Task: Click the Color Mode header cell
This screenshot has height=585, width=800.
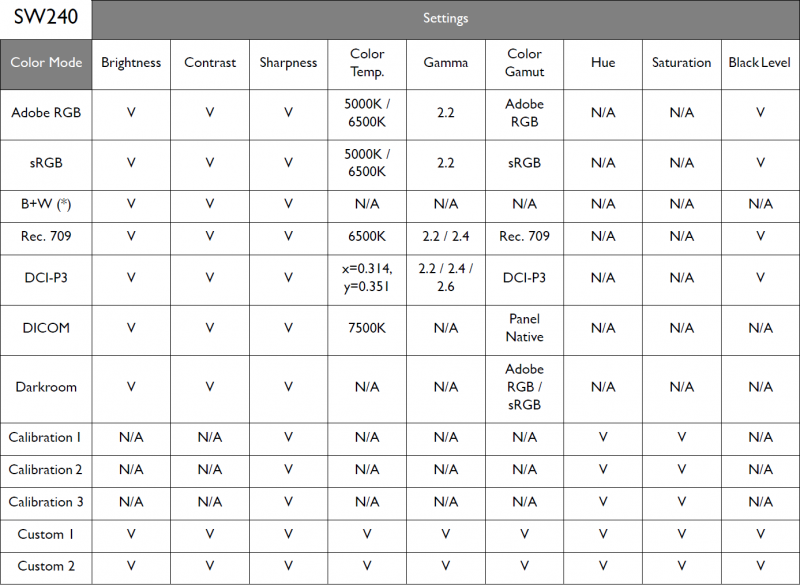Action: pyautogui.click(x=46, y=64)
